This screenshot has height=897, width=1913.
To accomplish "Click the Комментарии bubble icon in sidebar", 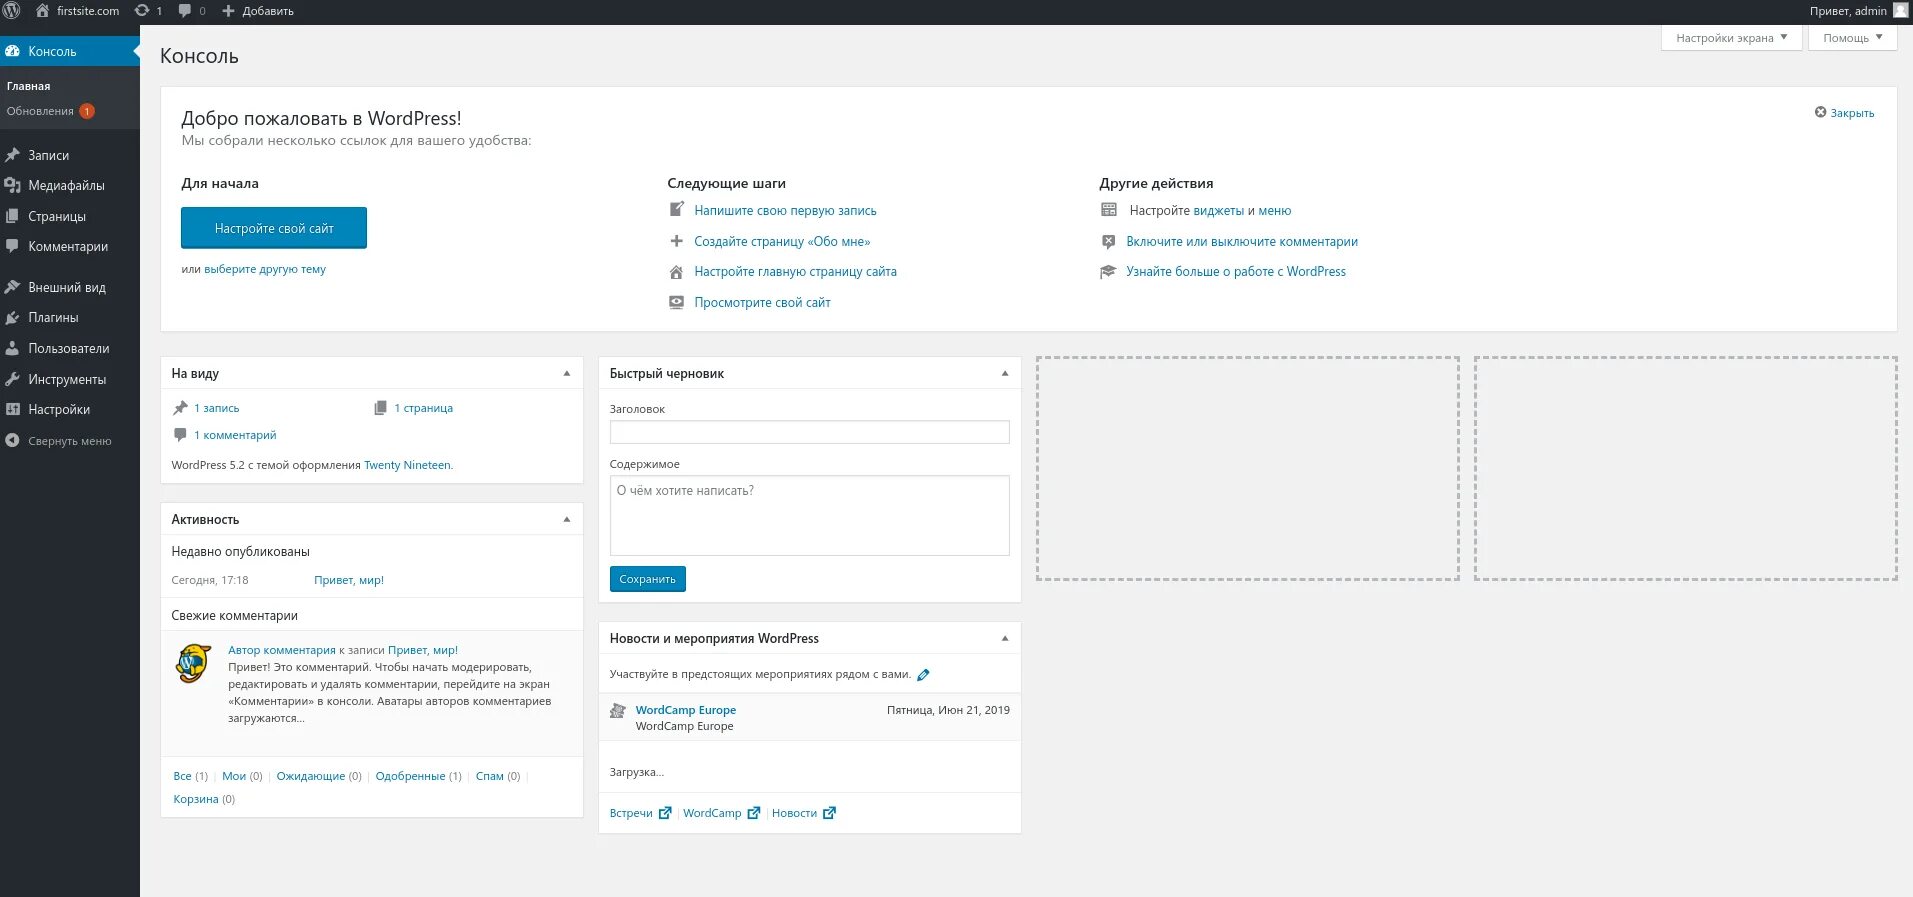I will [12, 246].
